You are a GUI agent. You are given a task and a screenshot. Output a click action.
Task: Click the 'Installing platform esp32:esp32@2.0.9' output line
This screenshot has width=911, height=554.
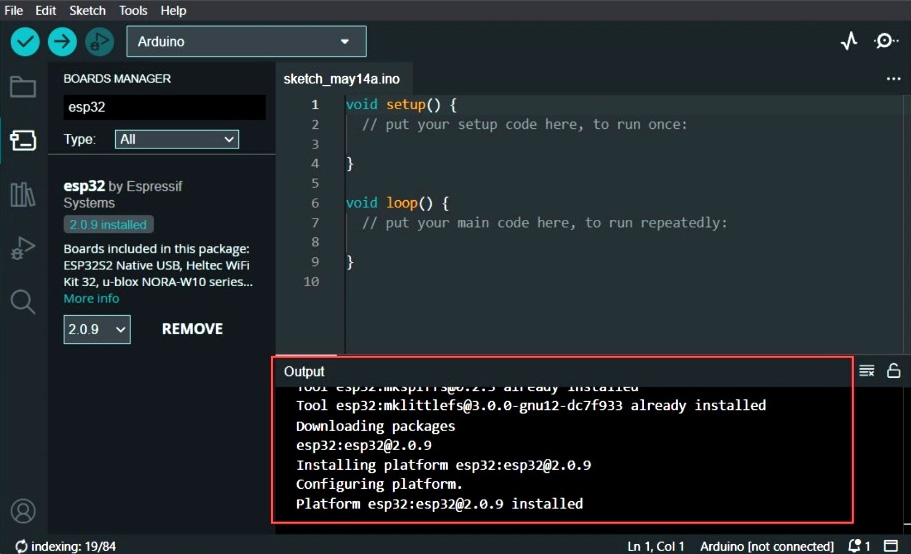point(443,465)
